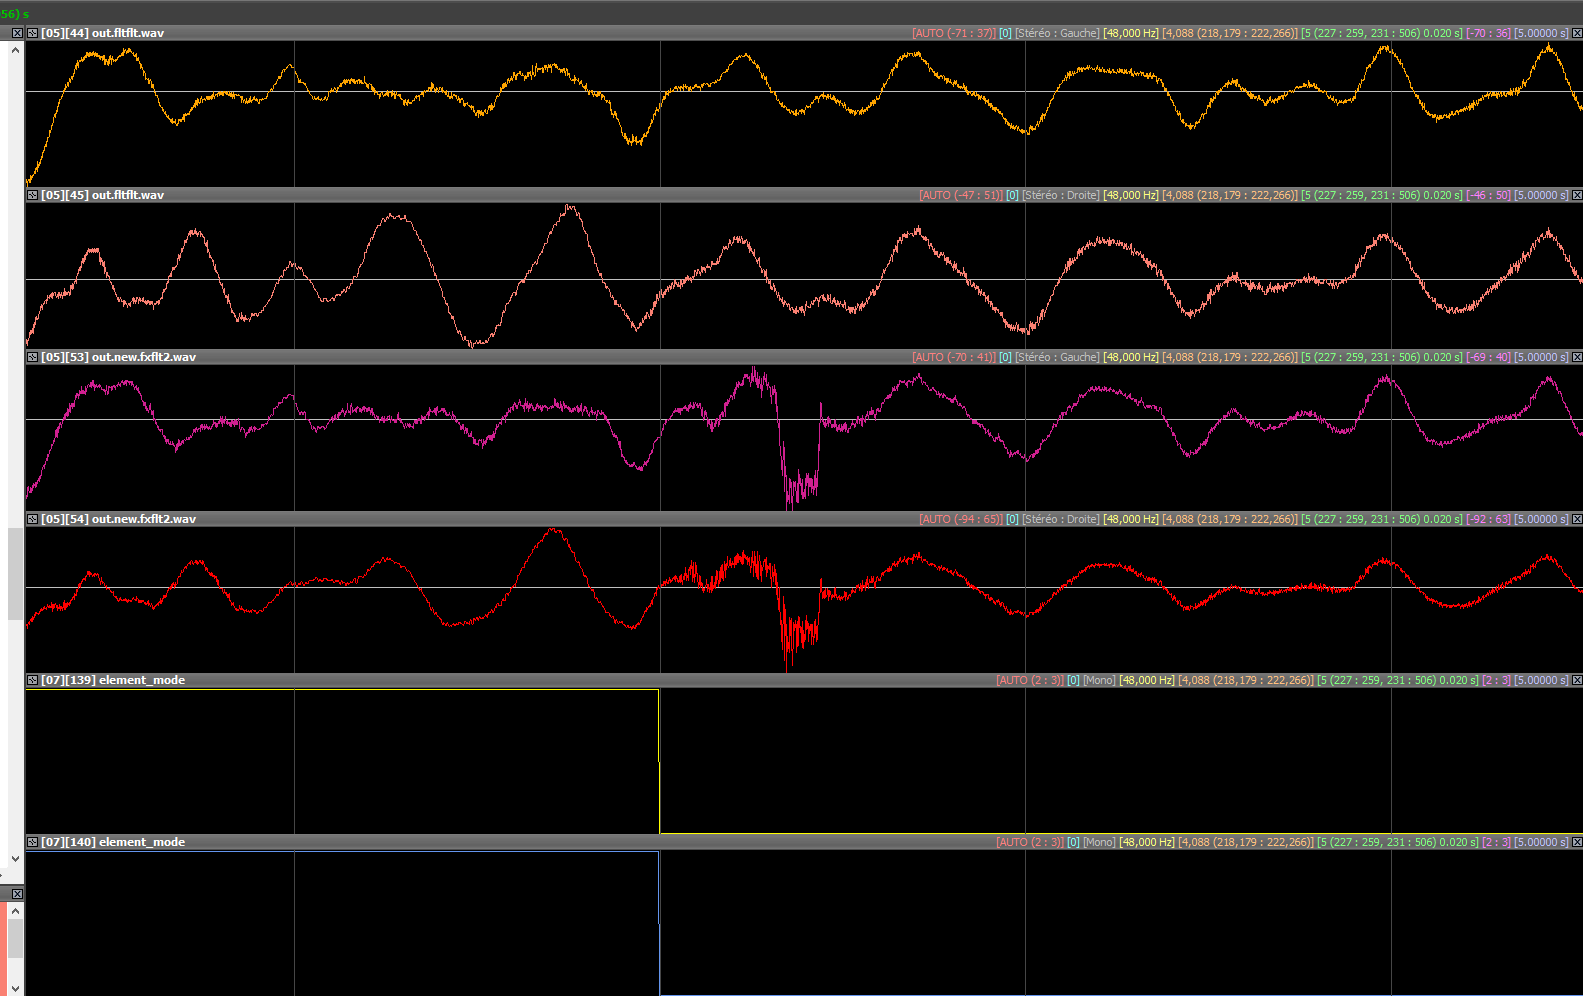
Task: Toggle AUTO (-94 : 65) scaling on track 54
Action: point(960,519)
